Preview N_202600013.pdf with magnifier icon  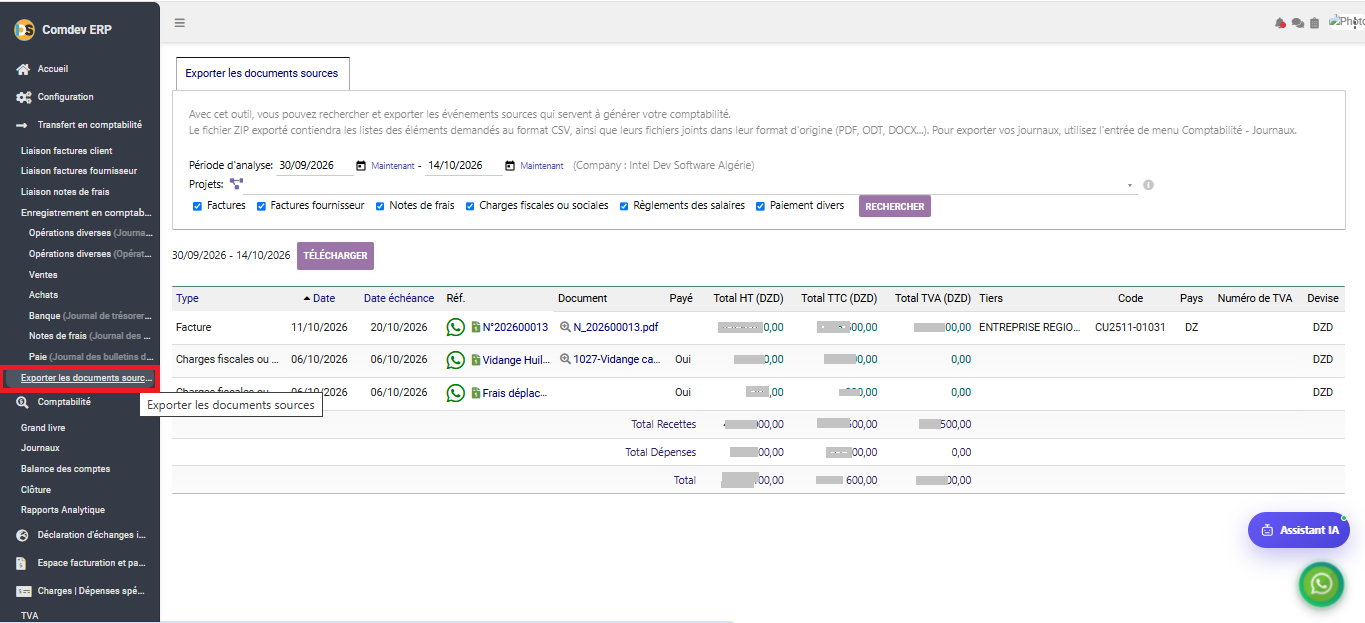565,327
